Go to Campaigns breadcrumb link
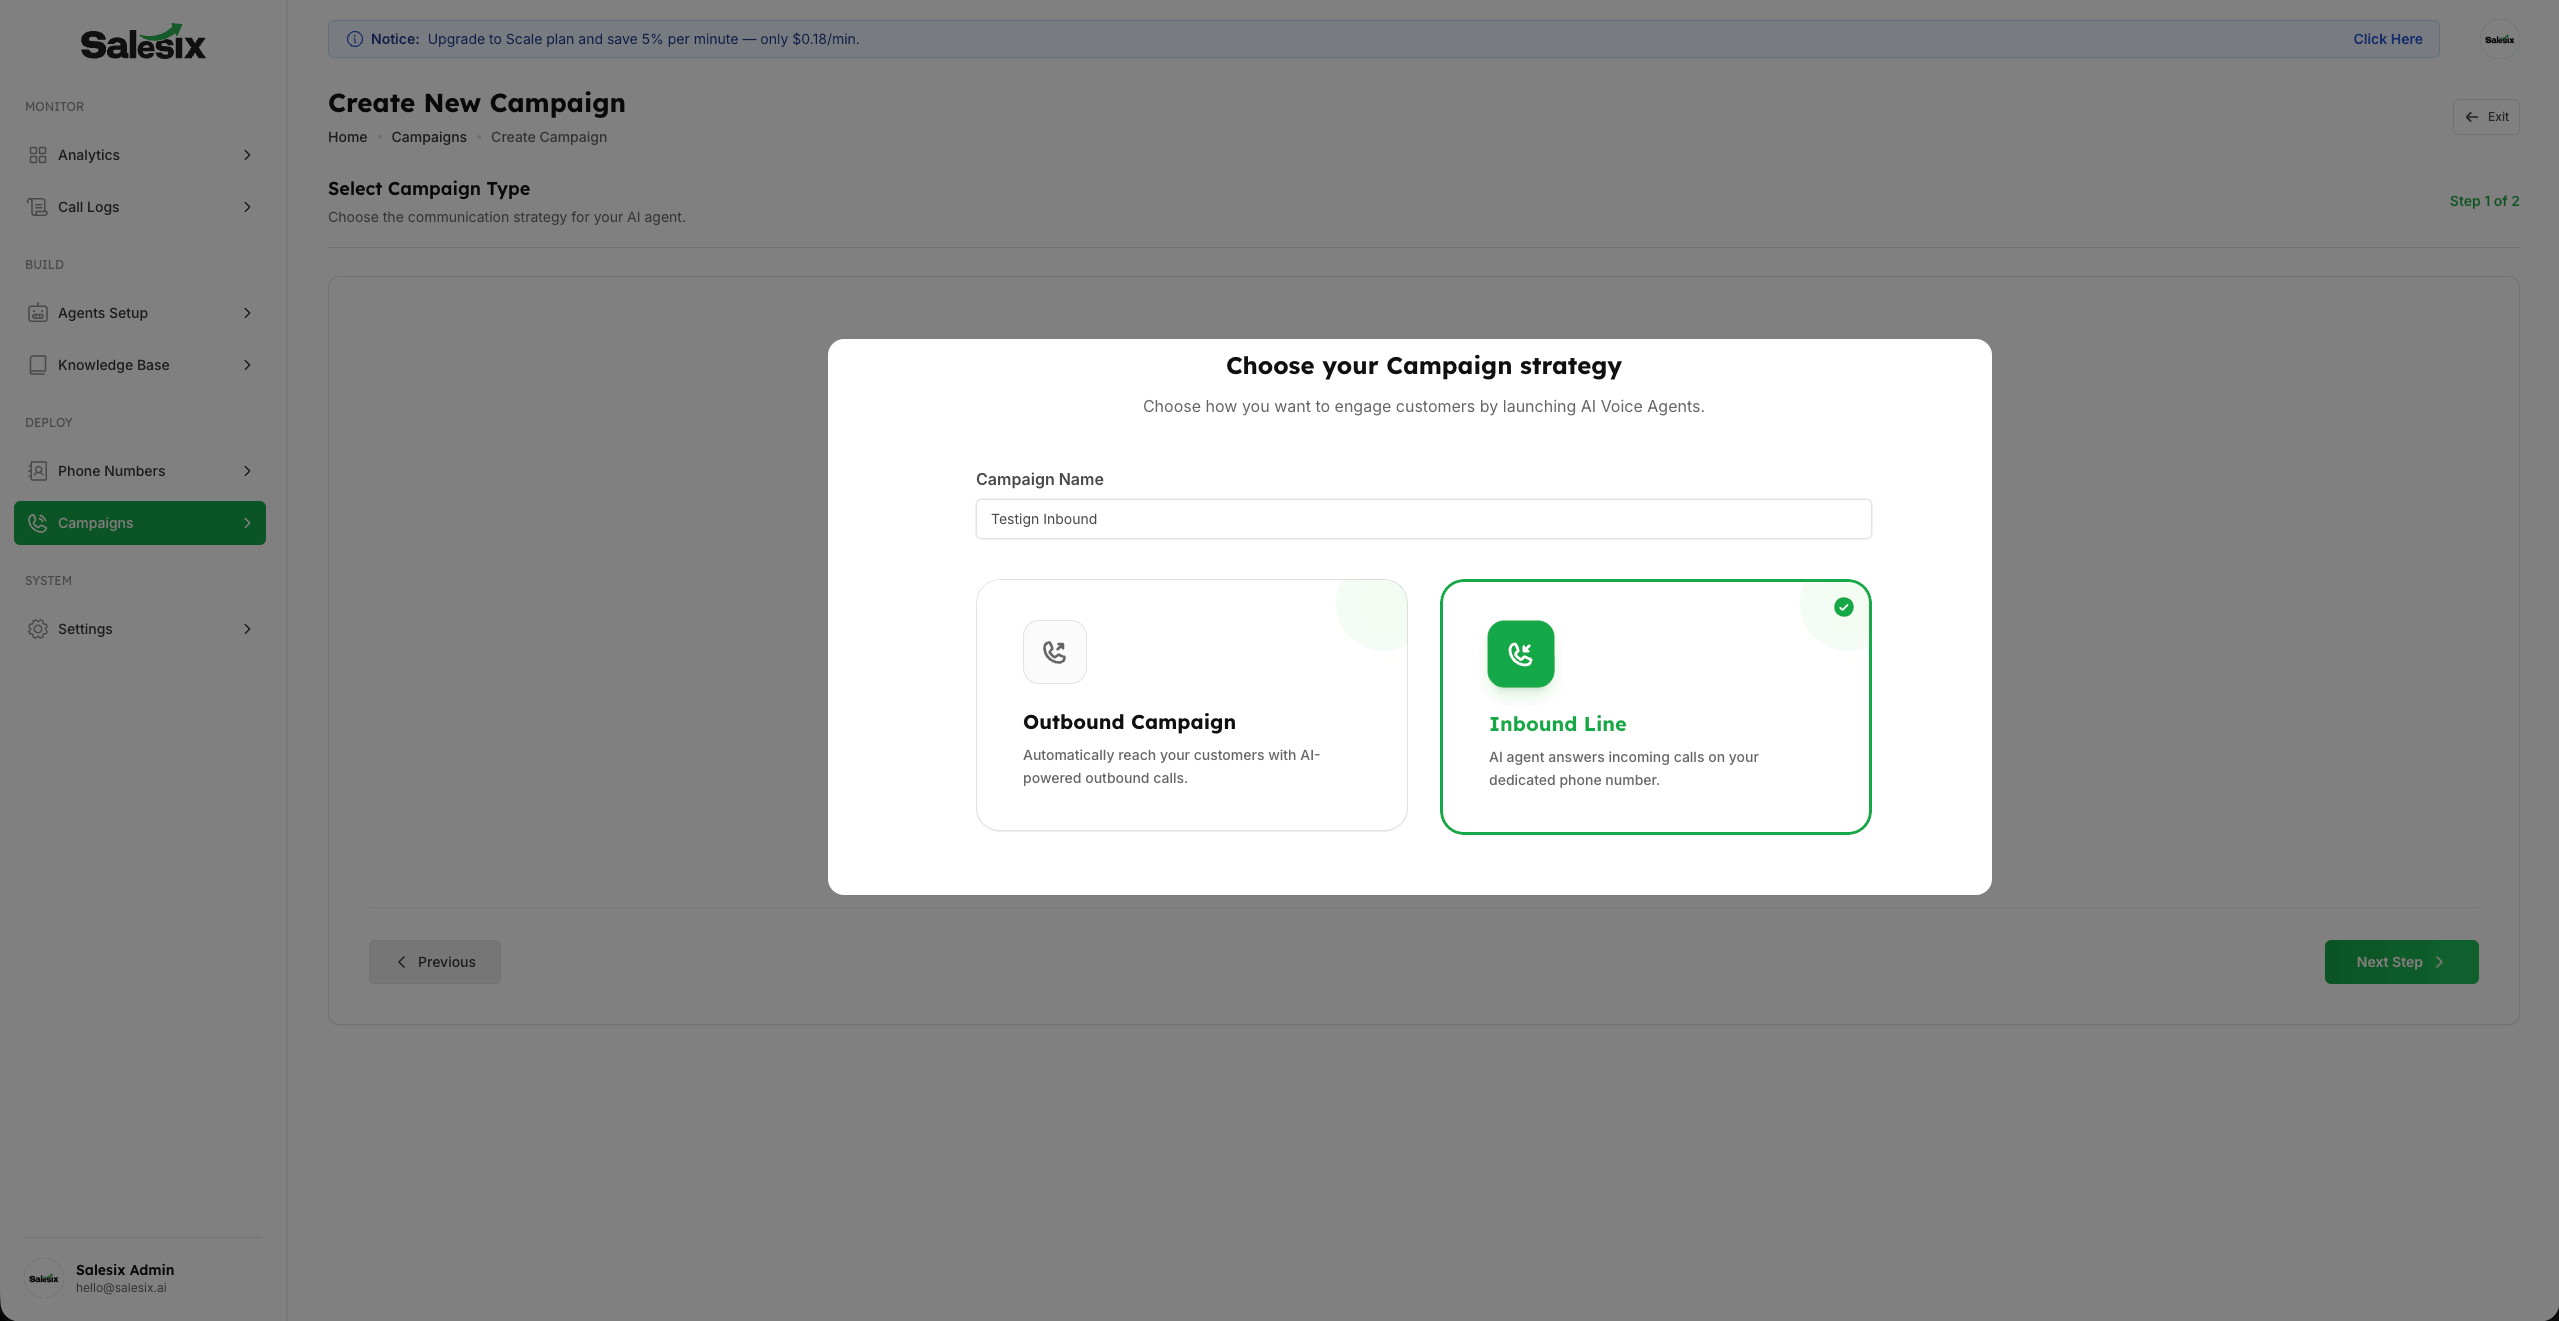 (x=428, y=137)
